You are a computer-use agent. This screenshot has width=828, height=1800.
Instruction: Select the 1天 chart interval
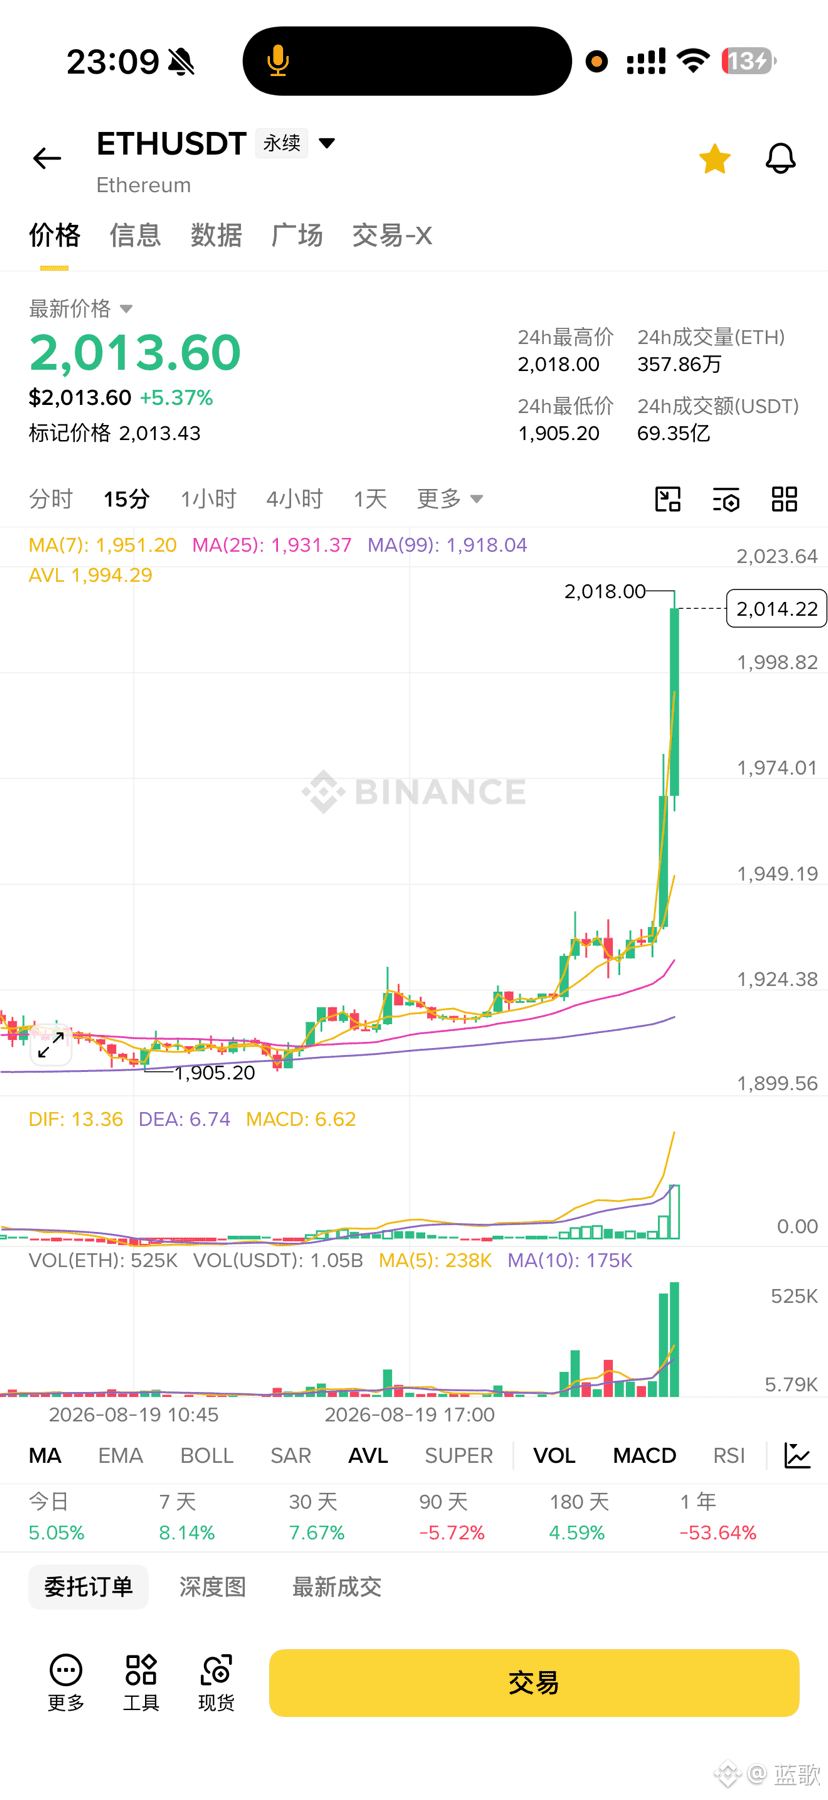tap(370, 499)
